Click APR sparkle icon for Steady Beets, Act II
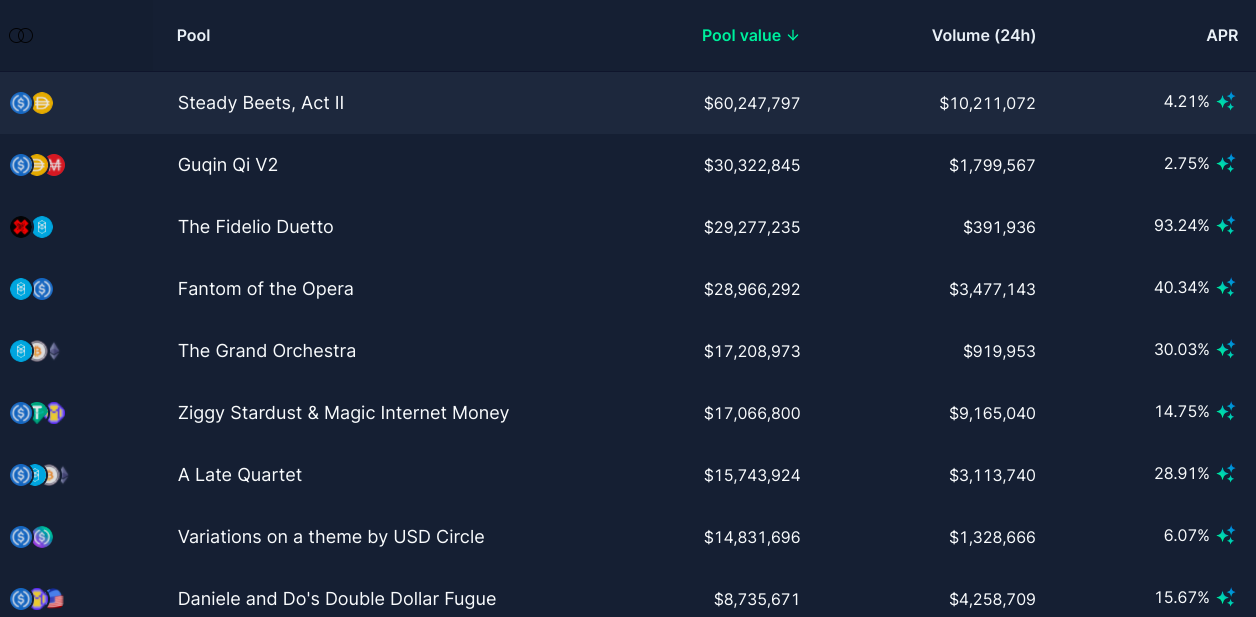Viewport: 1256px width, 617px height. [x=1226, y=102]
